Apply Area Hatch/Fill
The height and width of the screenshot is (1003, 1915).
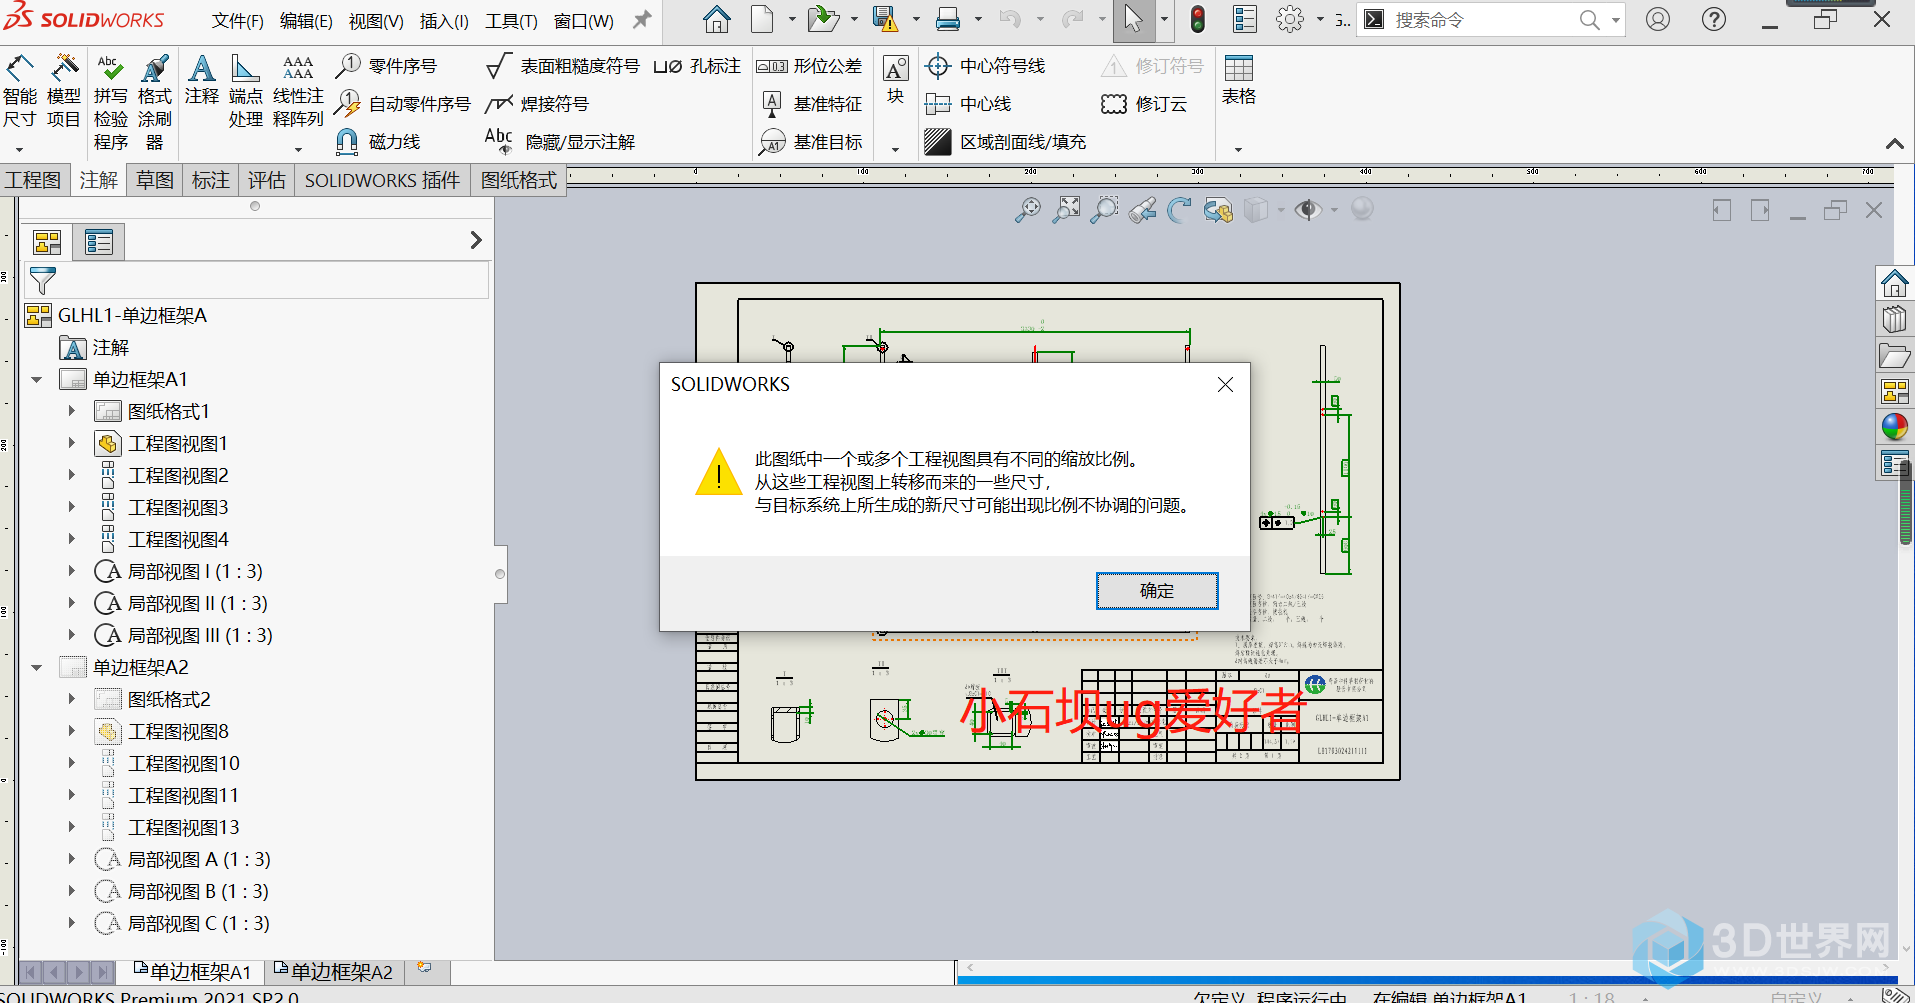pyautogui.click(x=1005, y=142)
